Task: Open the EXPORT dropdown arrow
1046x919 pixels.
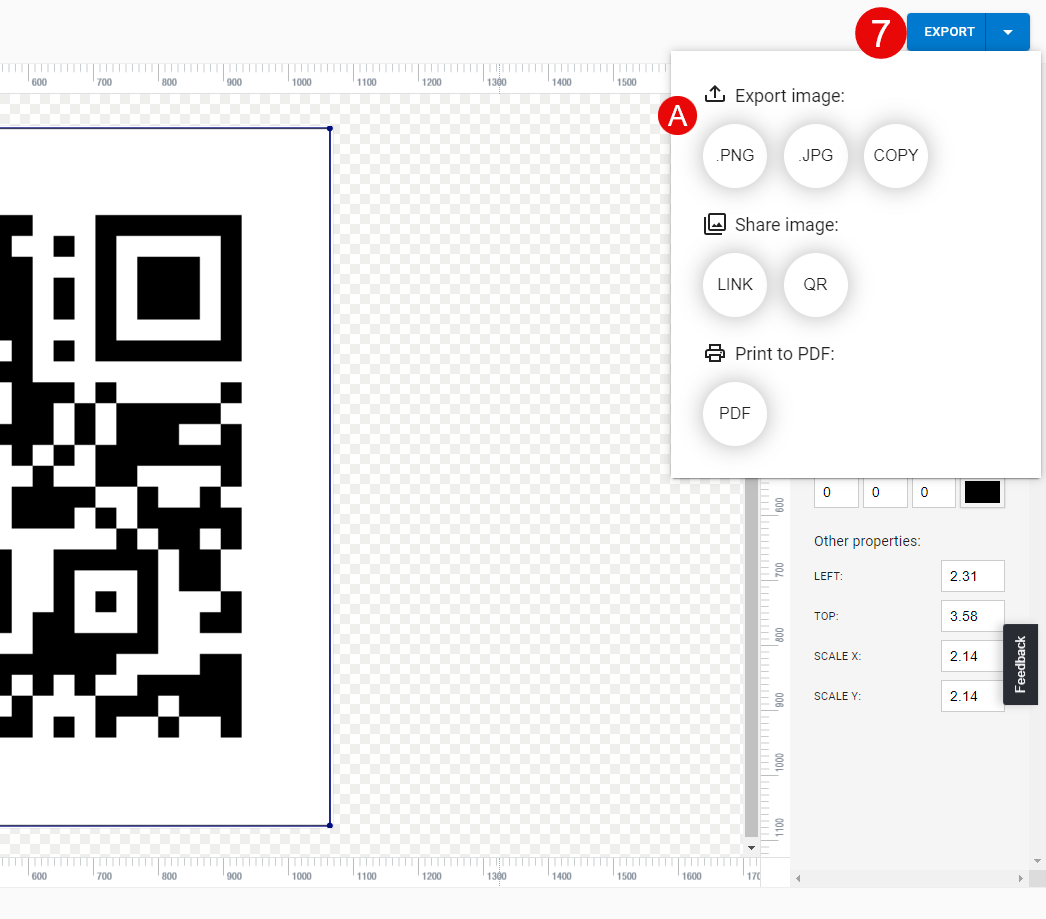Action: (x=1008, y=31)
